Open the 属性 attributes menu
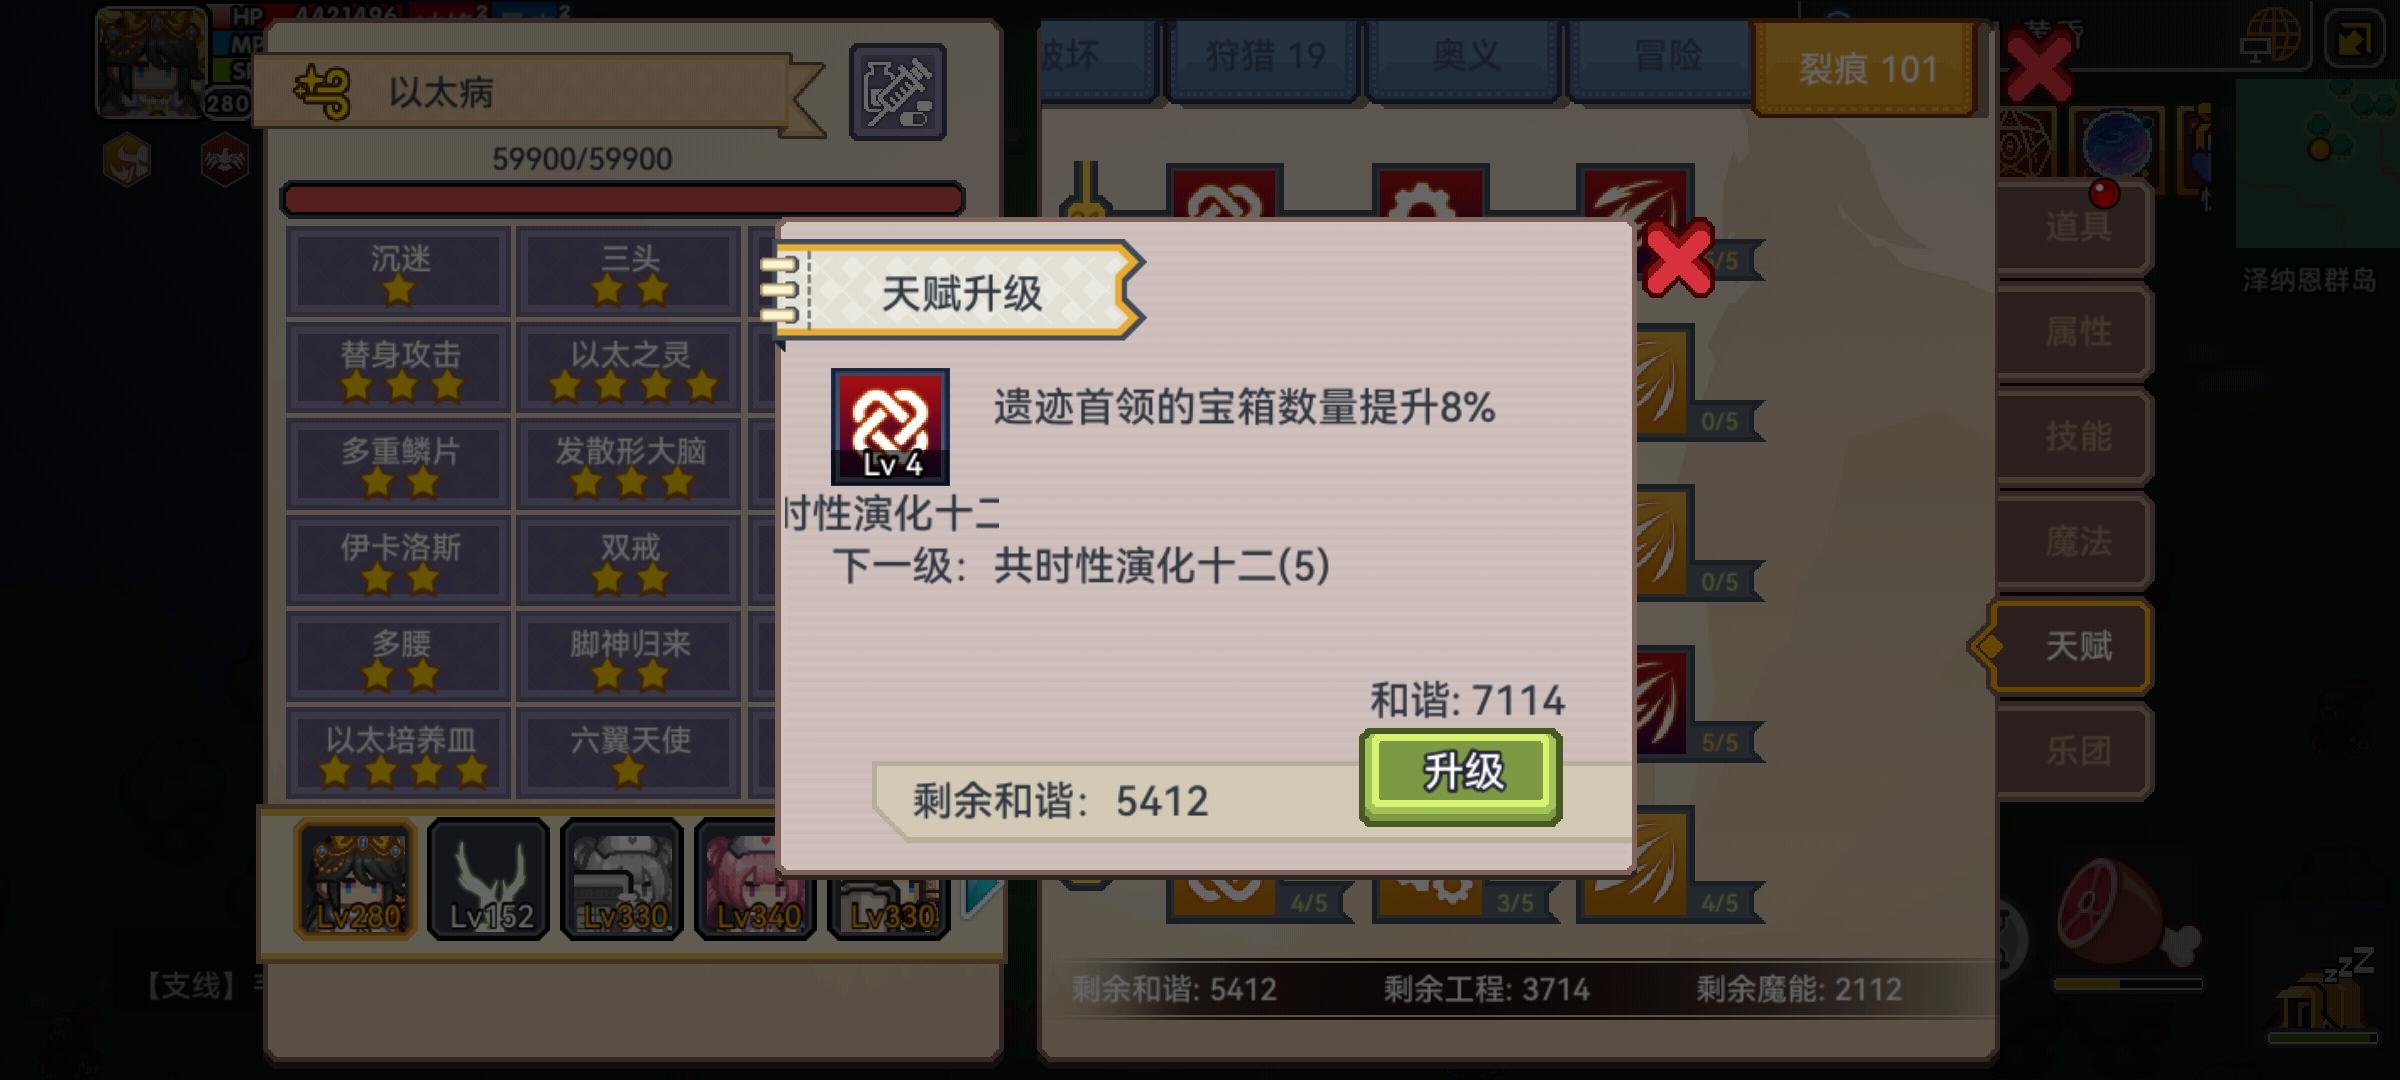The image size is (2400, 1080). 2077,331
